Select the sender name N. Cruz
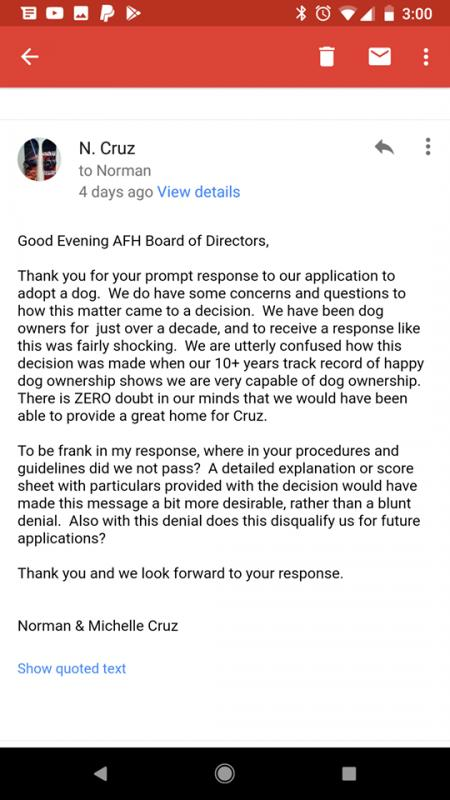The height and width of the screenshot is (800, 450). point(107,148)
